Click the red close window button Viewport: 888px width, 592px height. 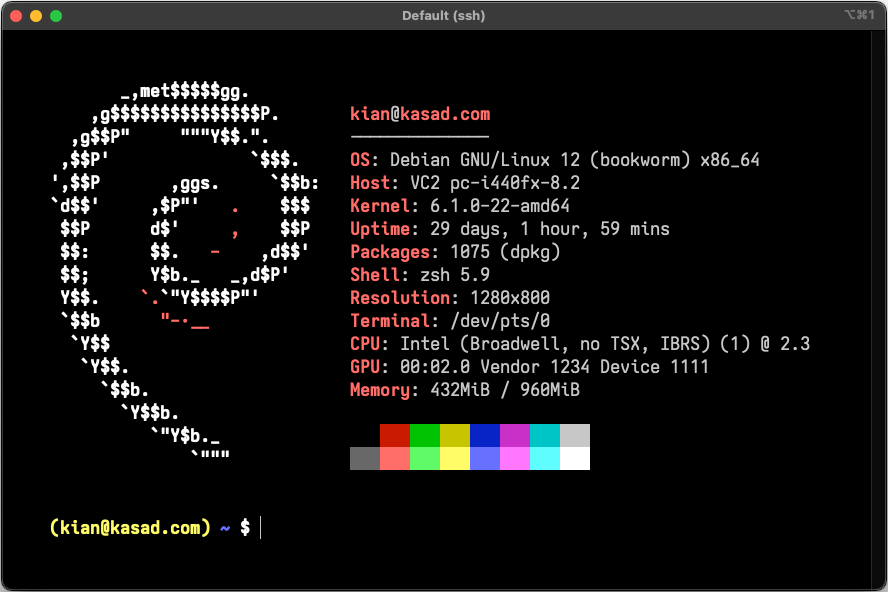[x=16, y=16]
